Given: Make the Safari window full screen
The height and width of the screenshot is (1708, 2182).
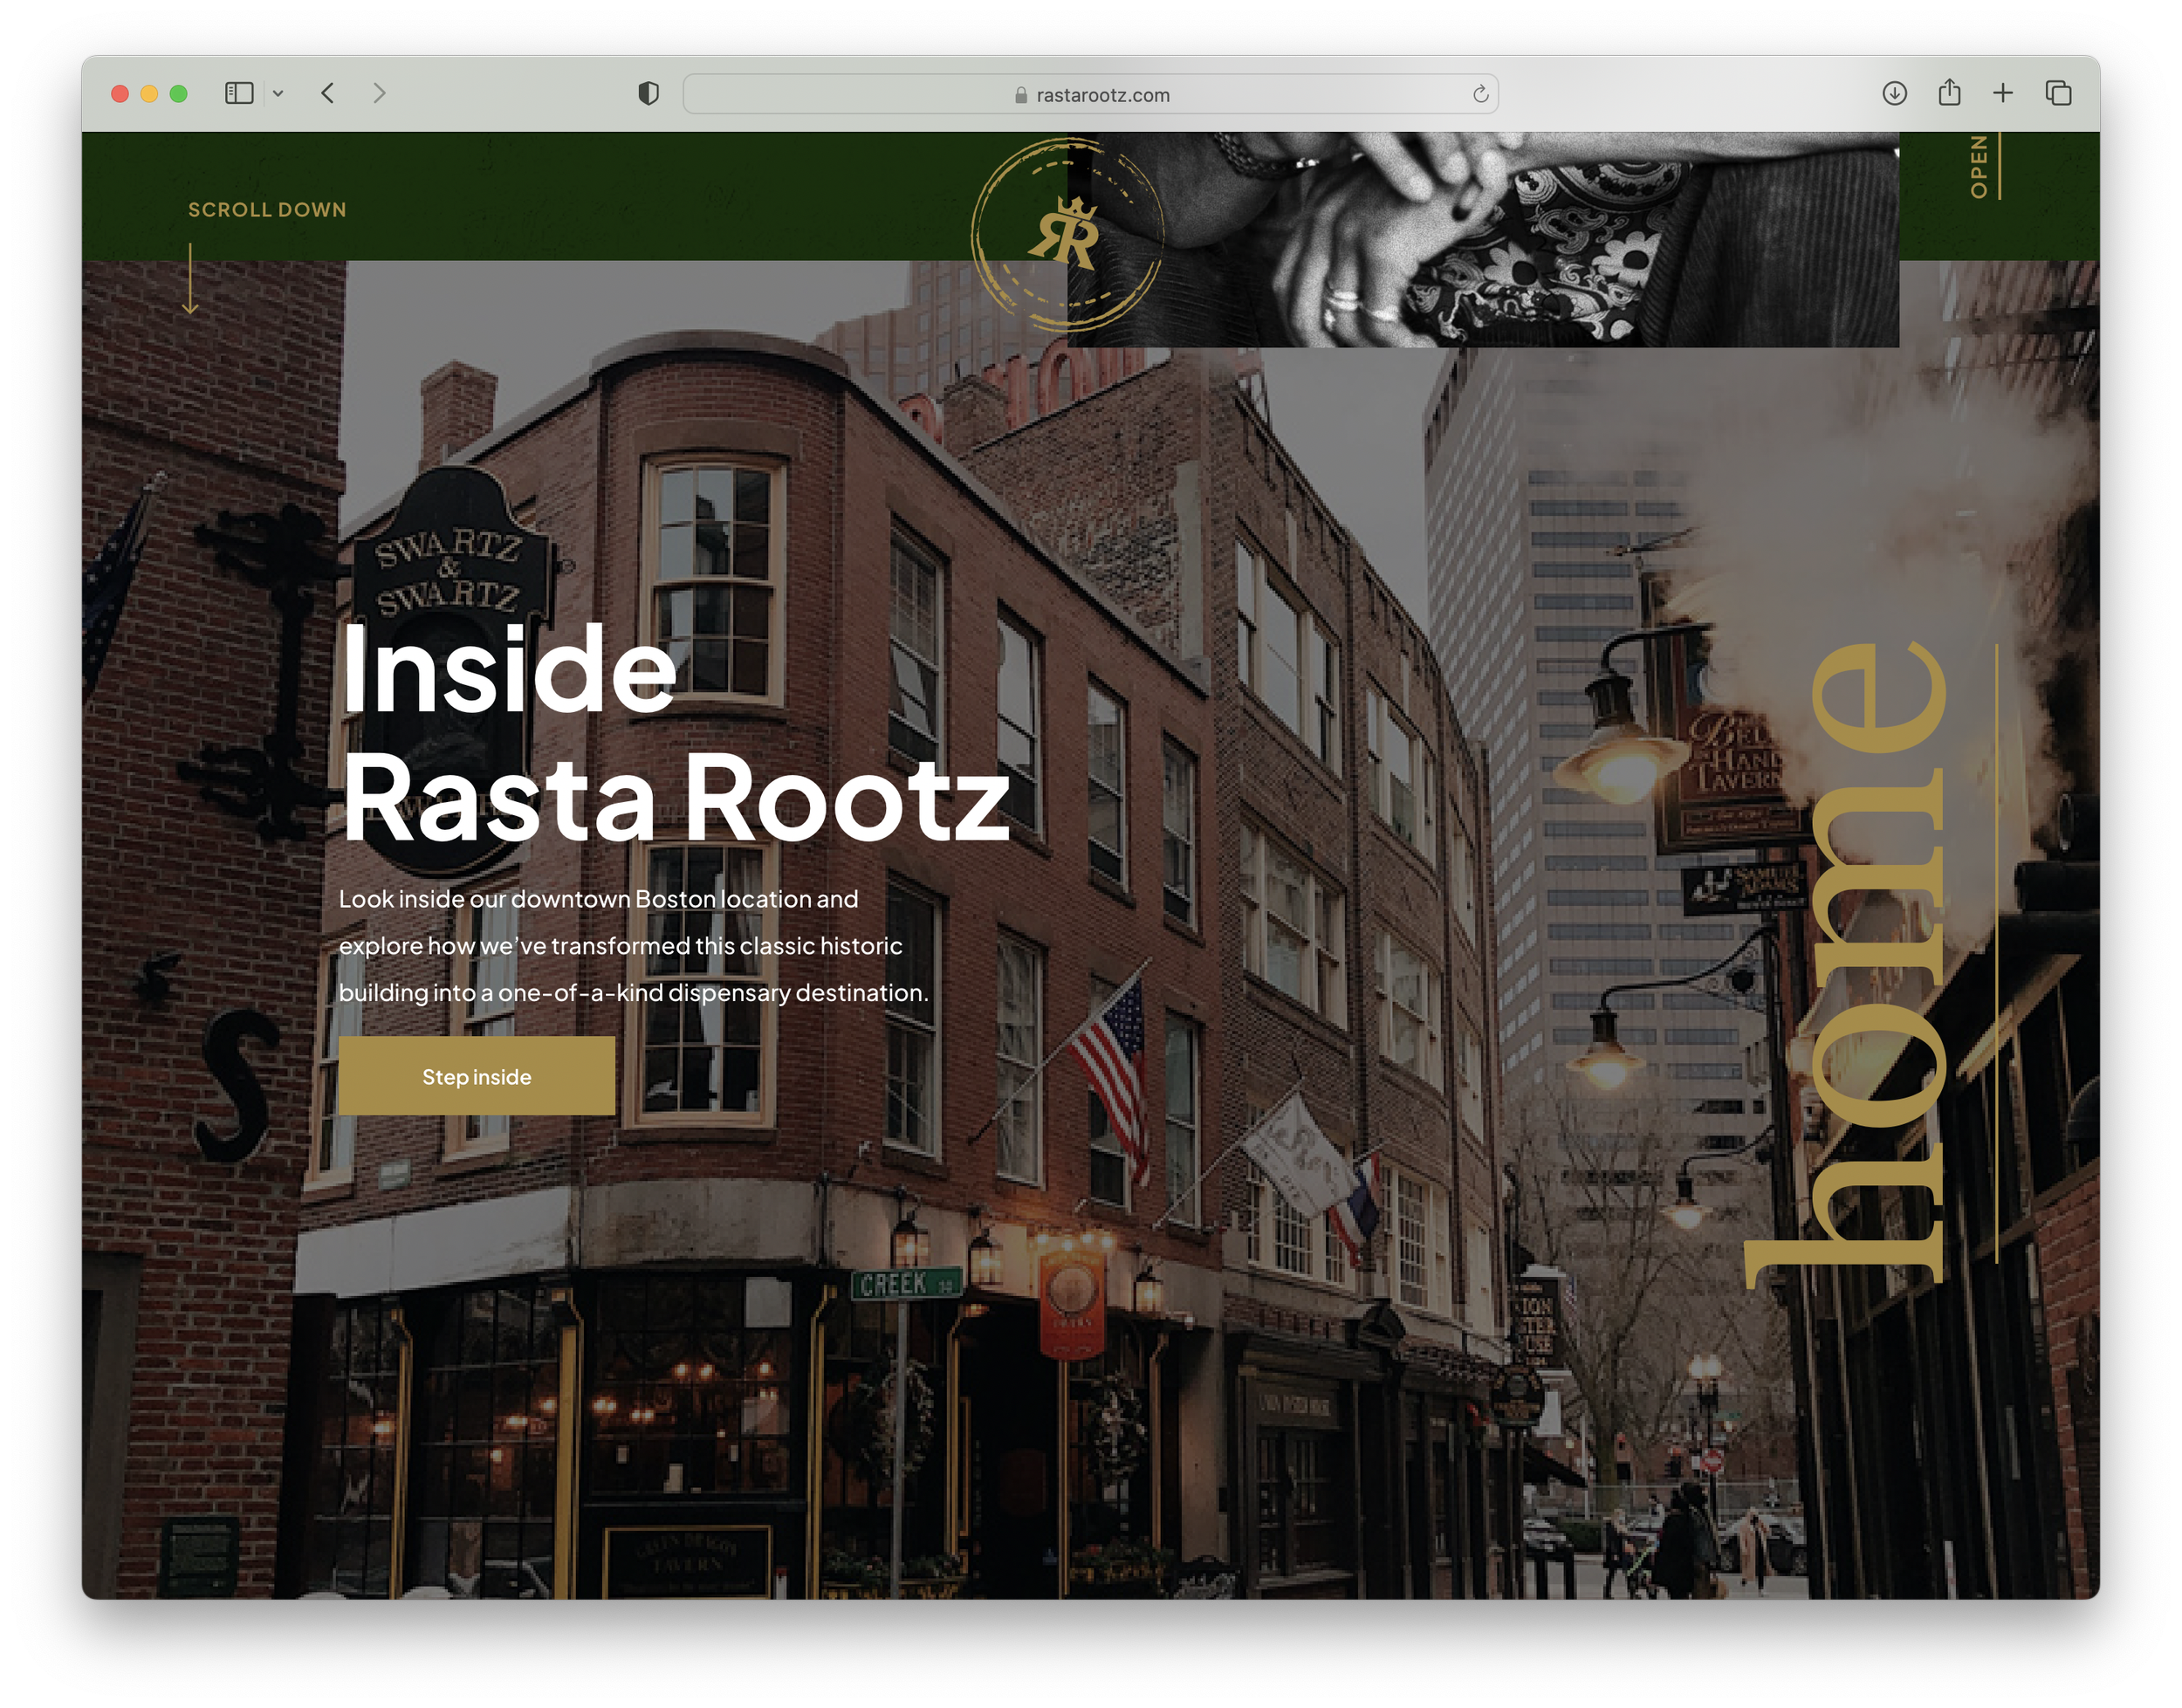Looking at the screenshot, I should point(179,94).
